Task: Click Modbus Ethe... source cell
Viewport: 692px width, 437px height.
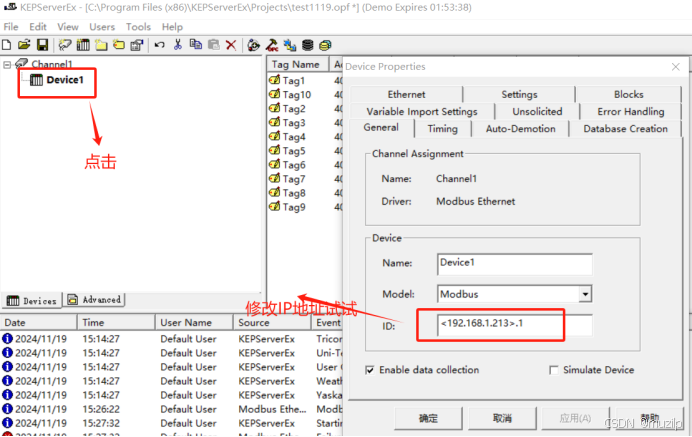Action: tap(272, 409)
